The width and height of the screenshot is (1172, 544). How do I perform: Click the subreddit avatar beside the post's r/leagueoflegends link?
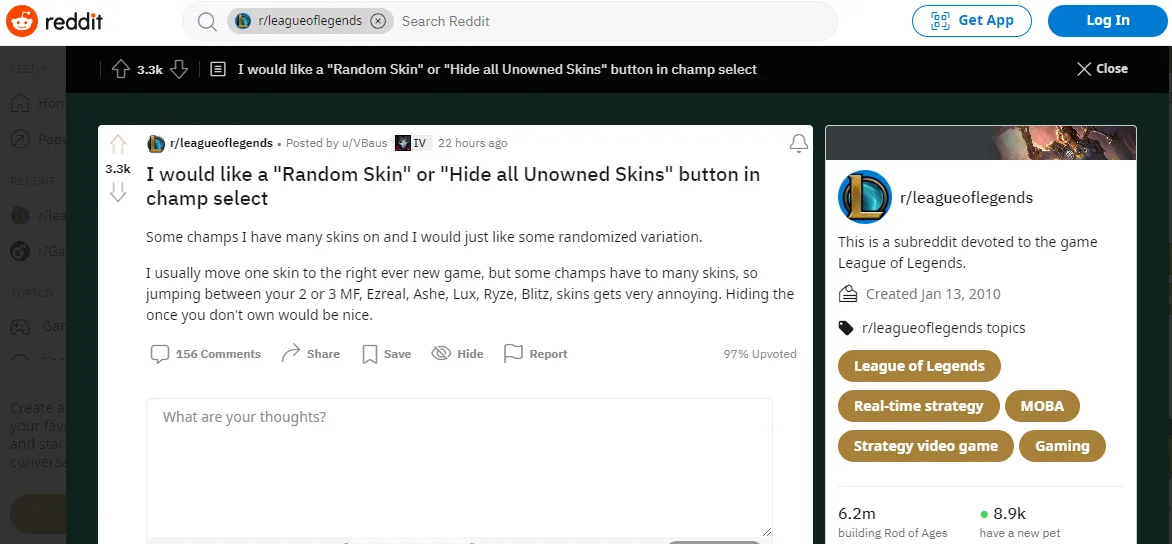(155, 143)
